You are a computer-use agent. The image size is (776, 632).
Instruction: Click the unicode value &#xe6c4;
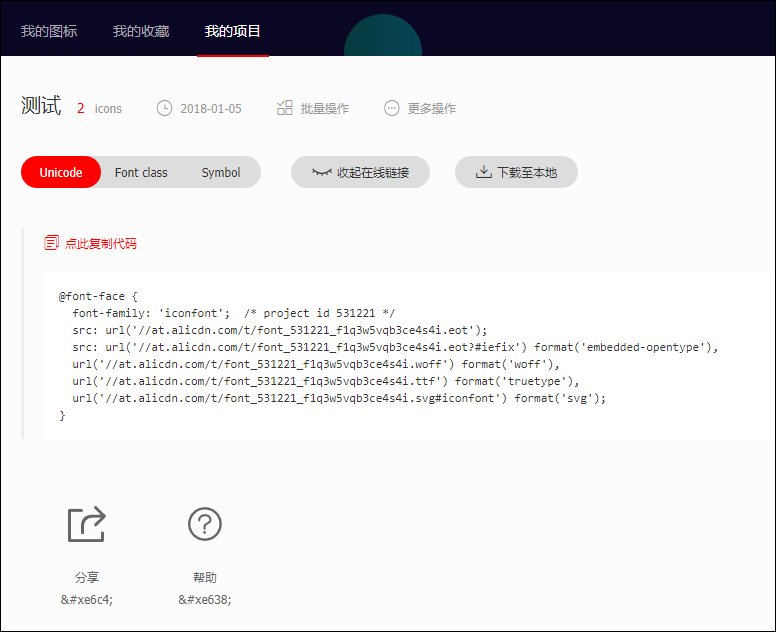(x=87, y=600)
